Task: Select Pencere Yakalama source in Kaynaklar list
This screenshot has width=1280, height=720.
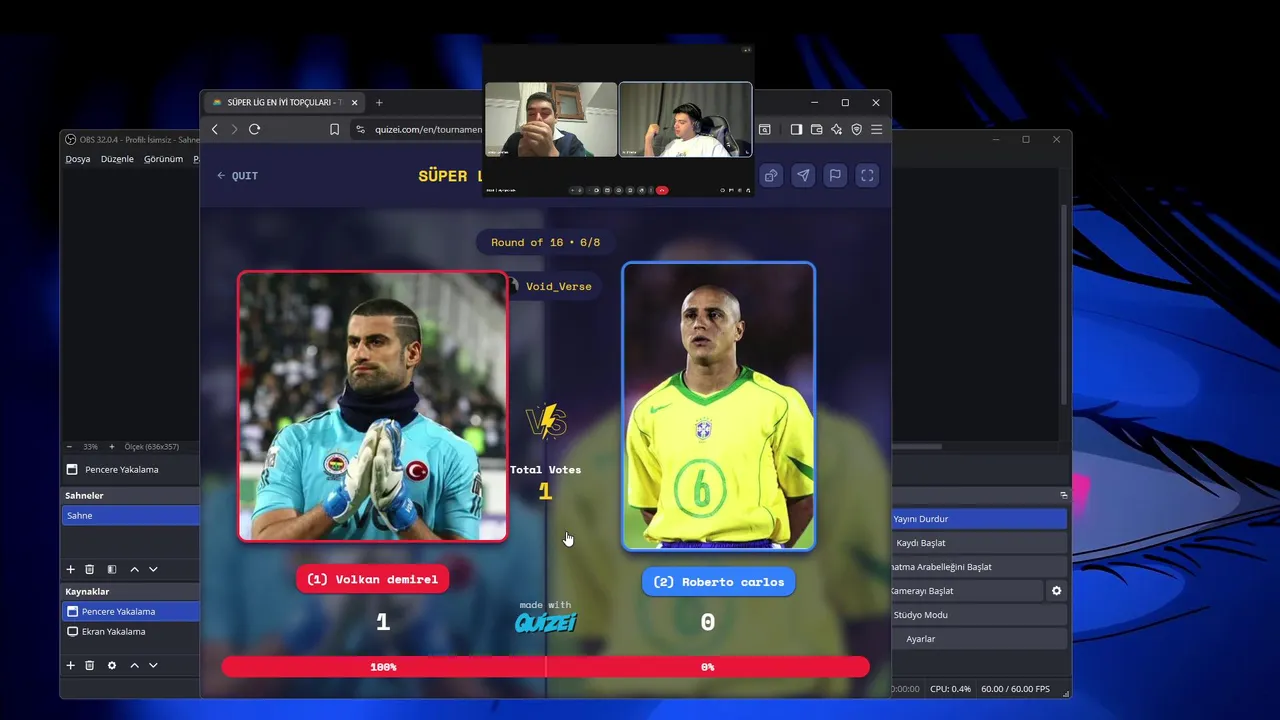Action: tap(131, 611)
